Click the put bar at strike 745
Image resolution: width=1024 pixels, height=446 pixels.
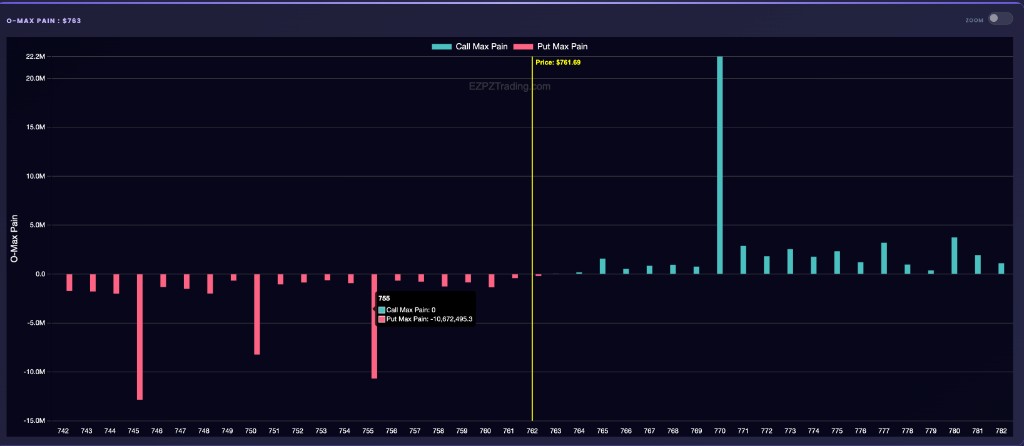pos(140,337)
